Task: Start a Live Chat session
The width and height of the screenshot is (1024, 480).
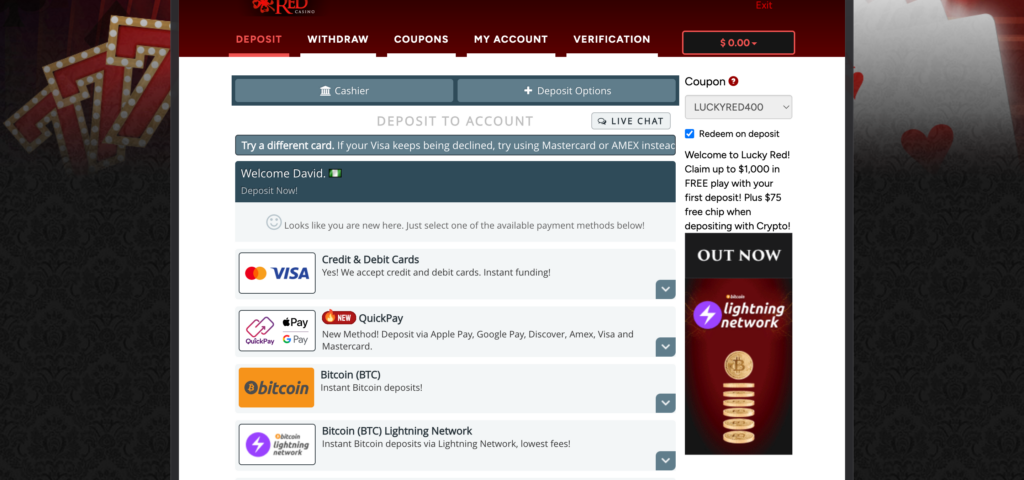Action: [x=631, y=121]
